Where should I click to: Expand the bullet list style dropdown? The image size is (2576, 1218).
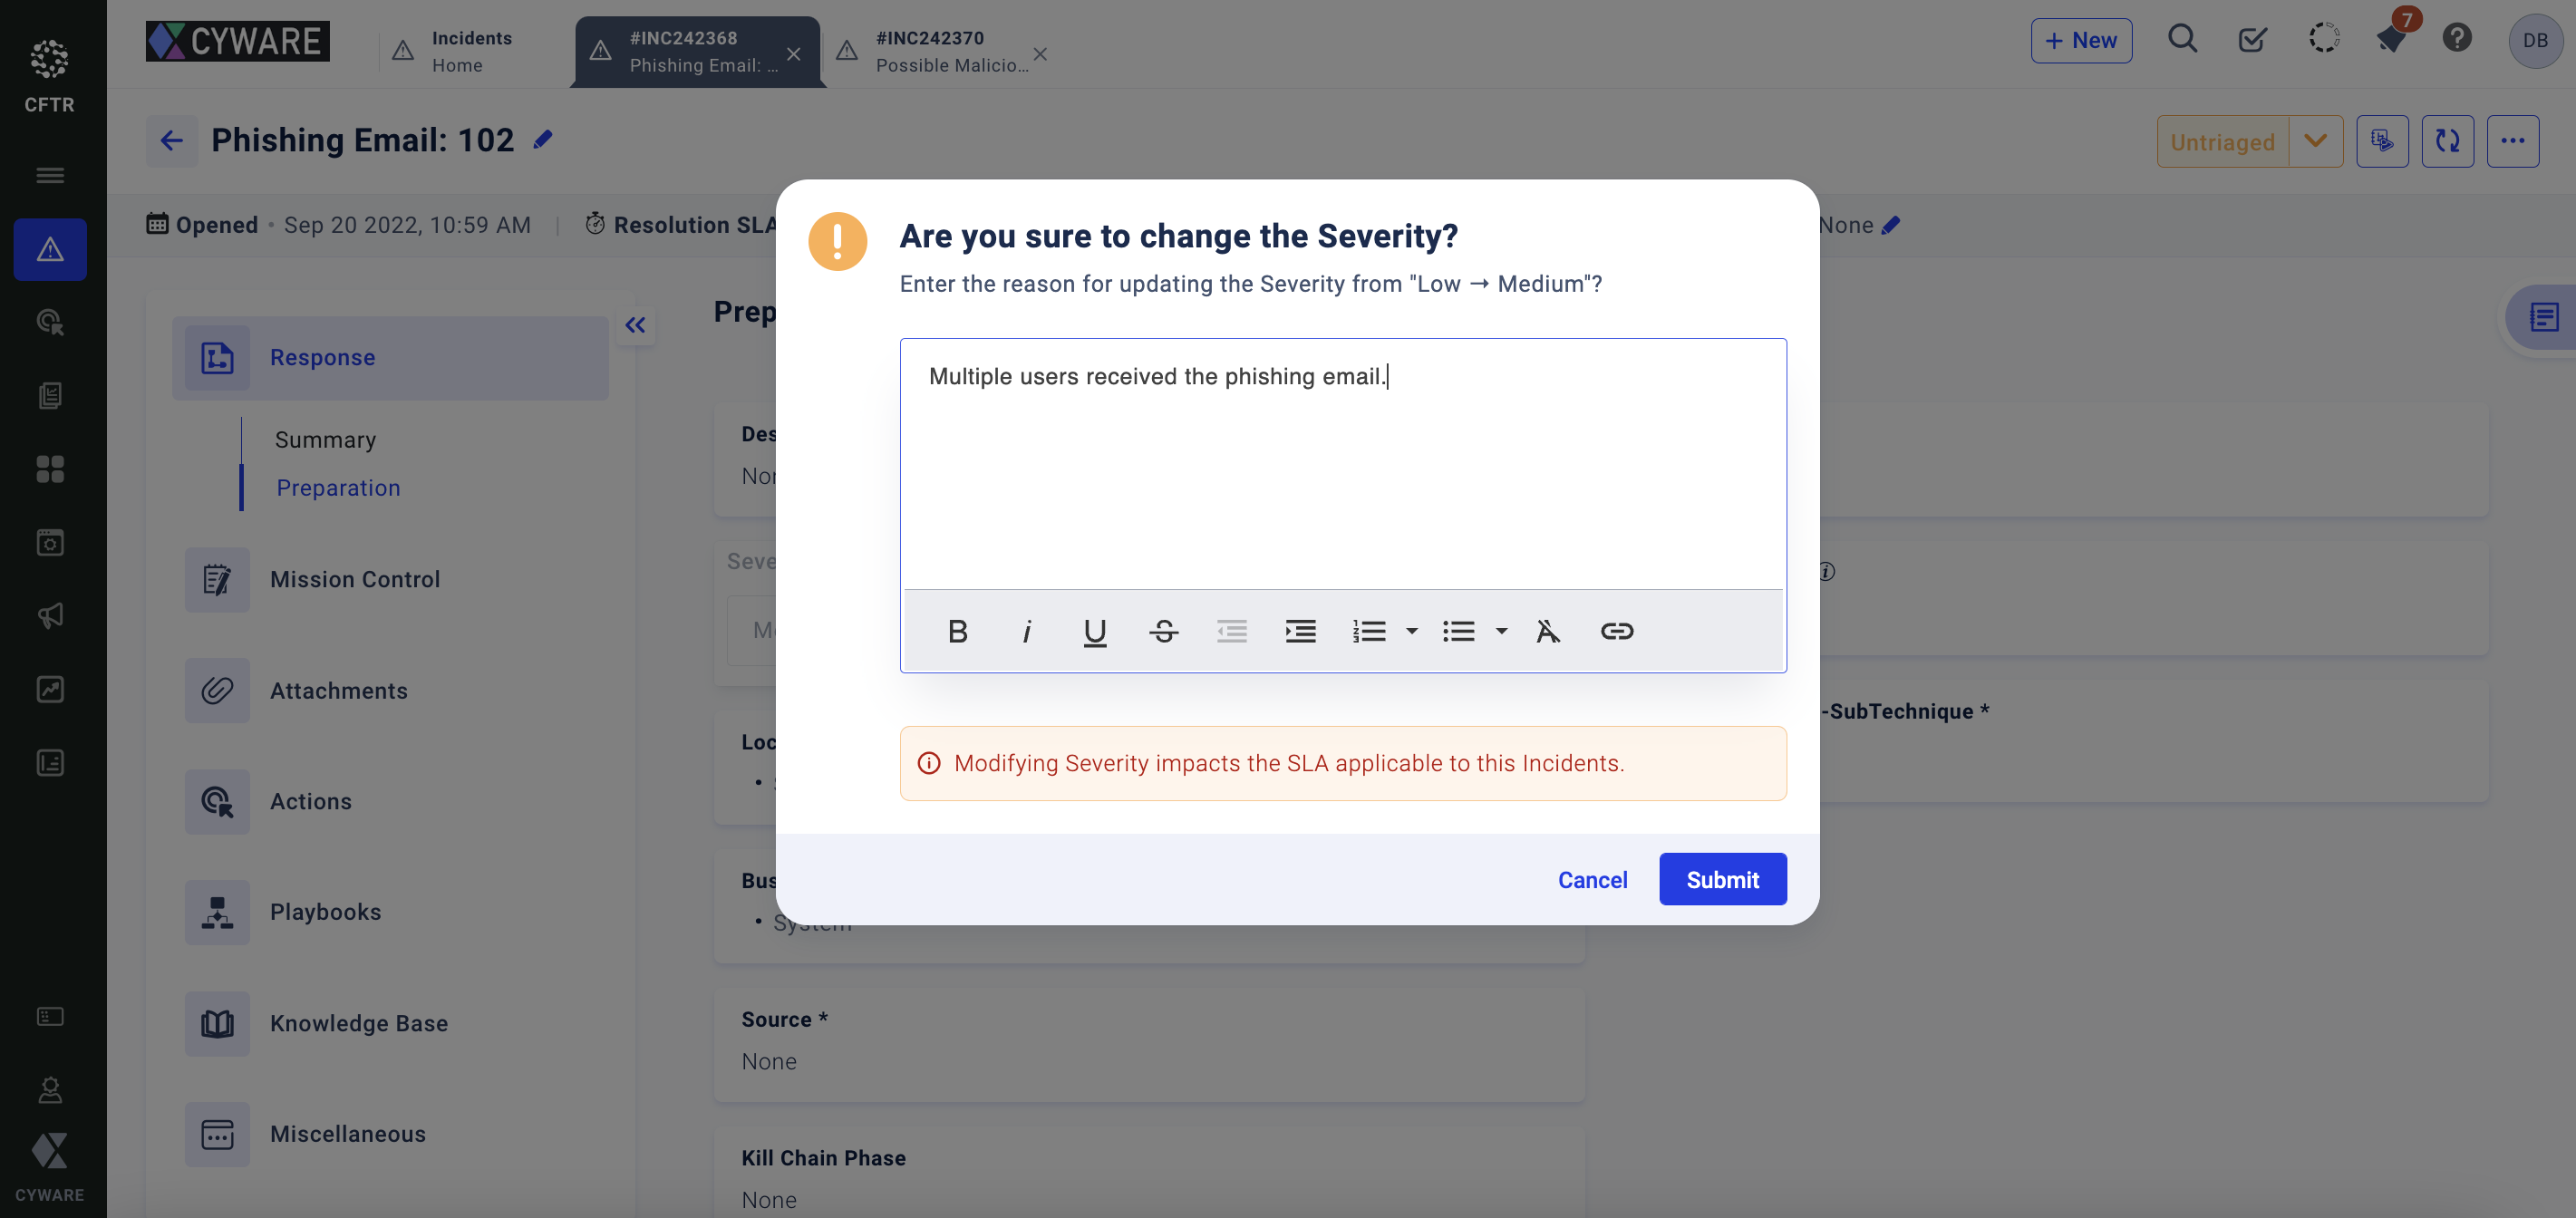pos(1501,631)
